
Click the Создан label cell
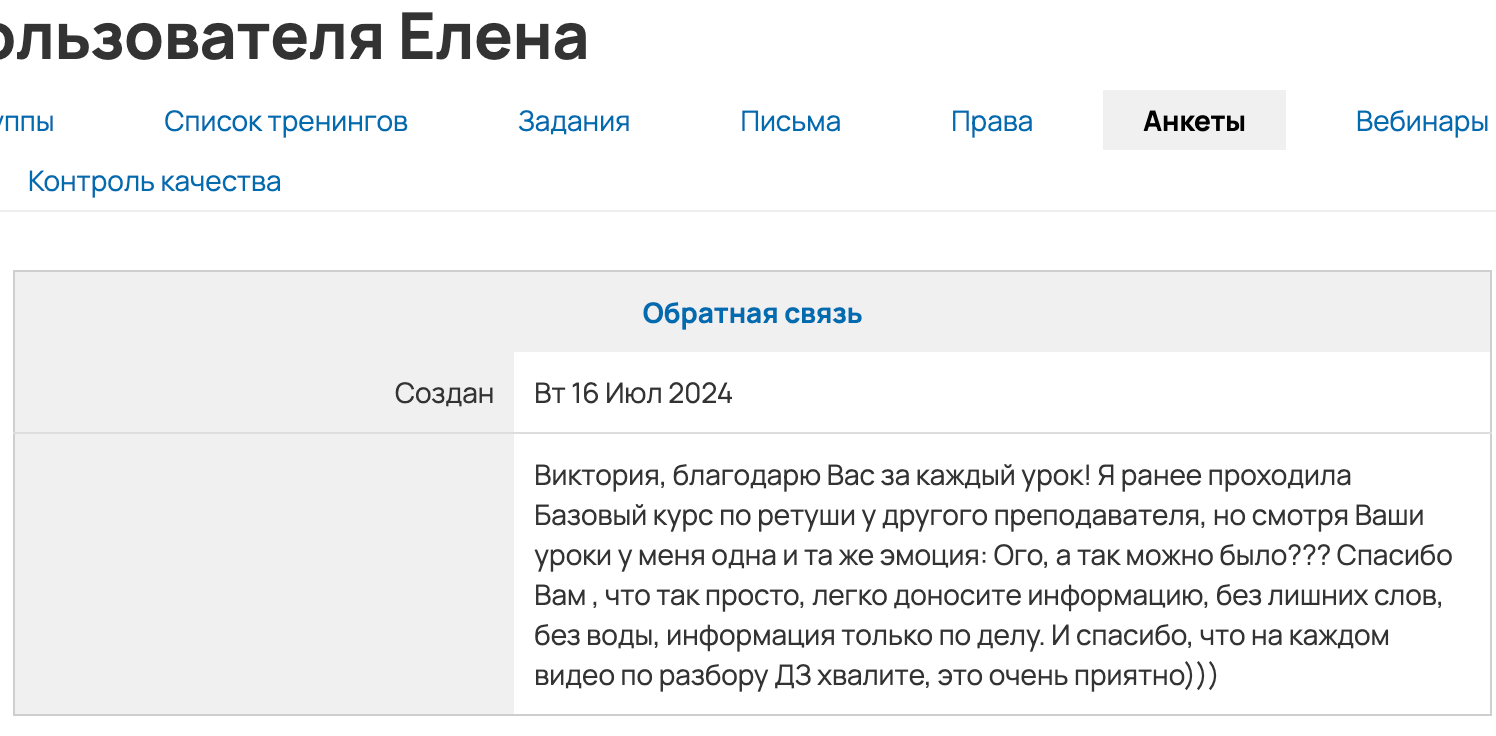pyautogui.click(x=445, y=393)
